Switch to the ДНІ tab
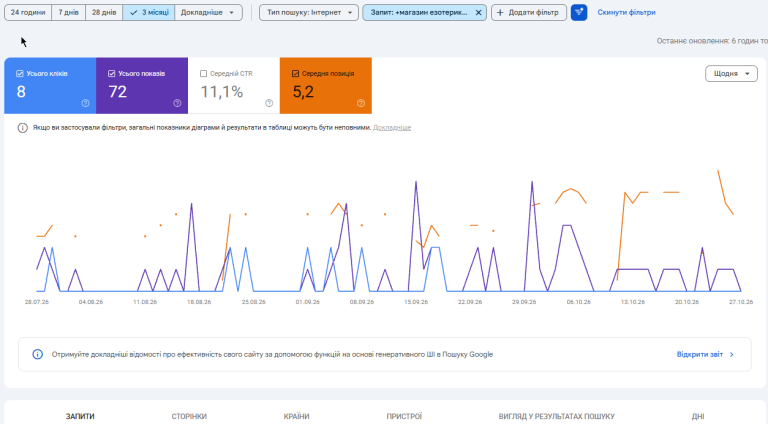 (698, 416)
